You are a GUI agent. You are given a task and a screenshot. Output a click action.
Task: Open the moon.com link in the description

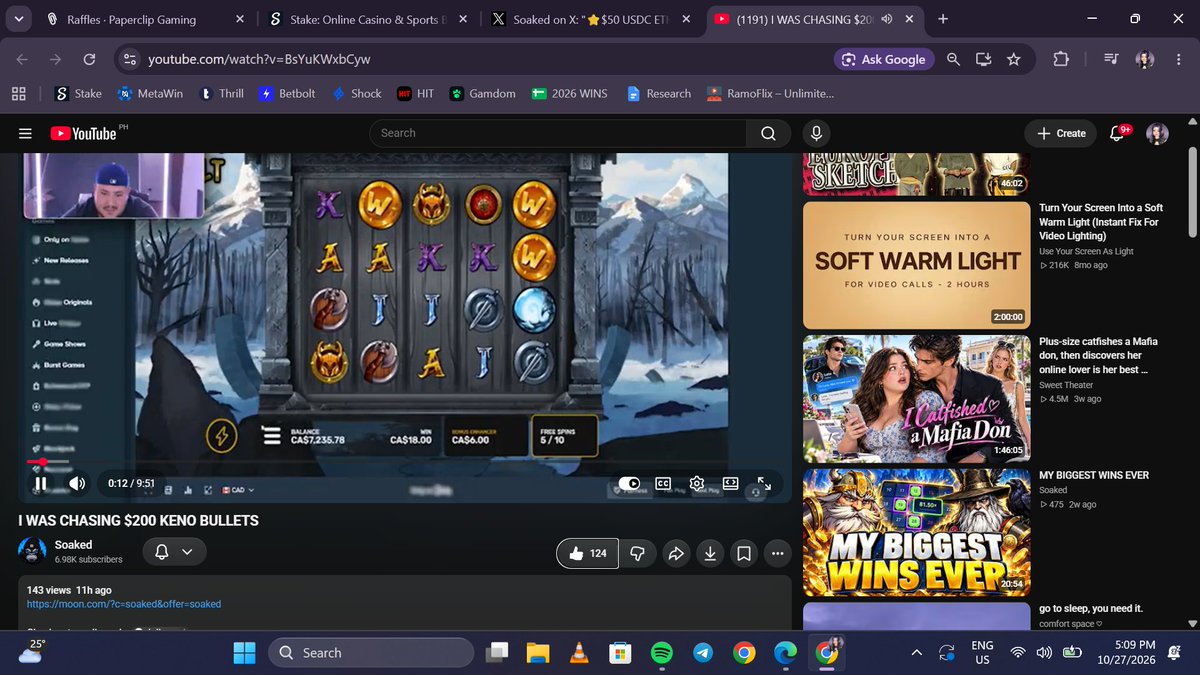pos(124,604)
